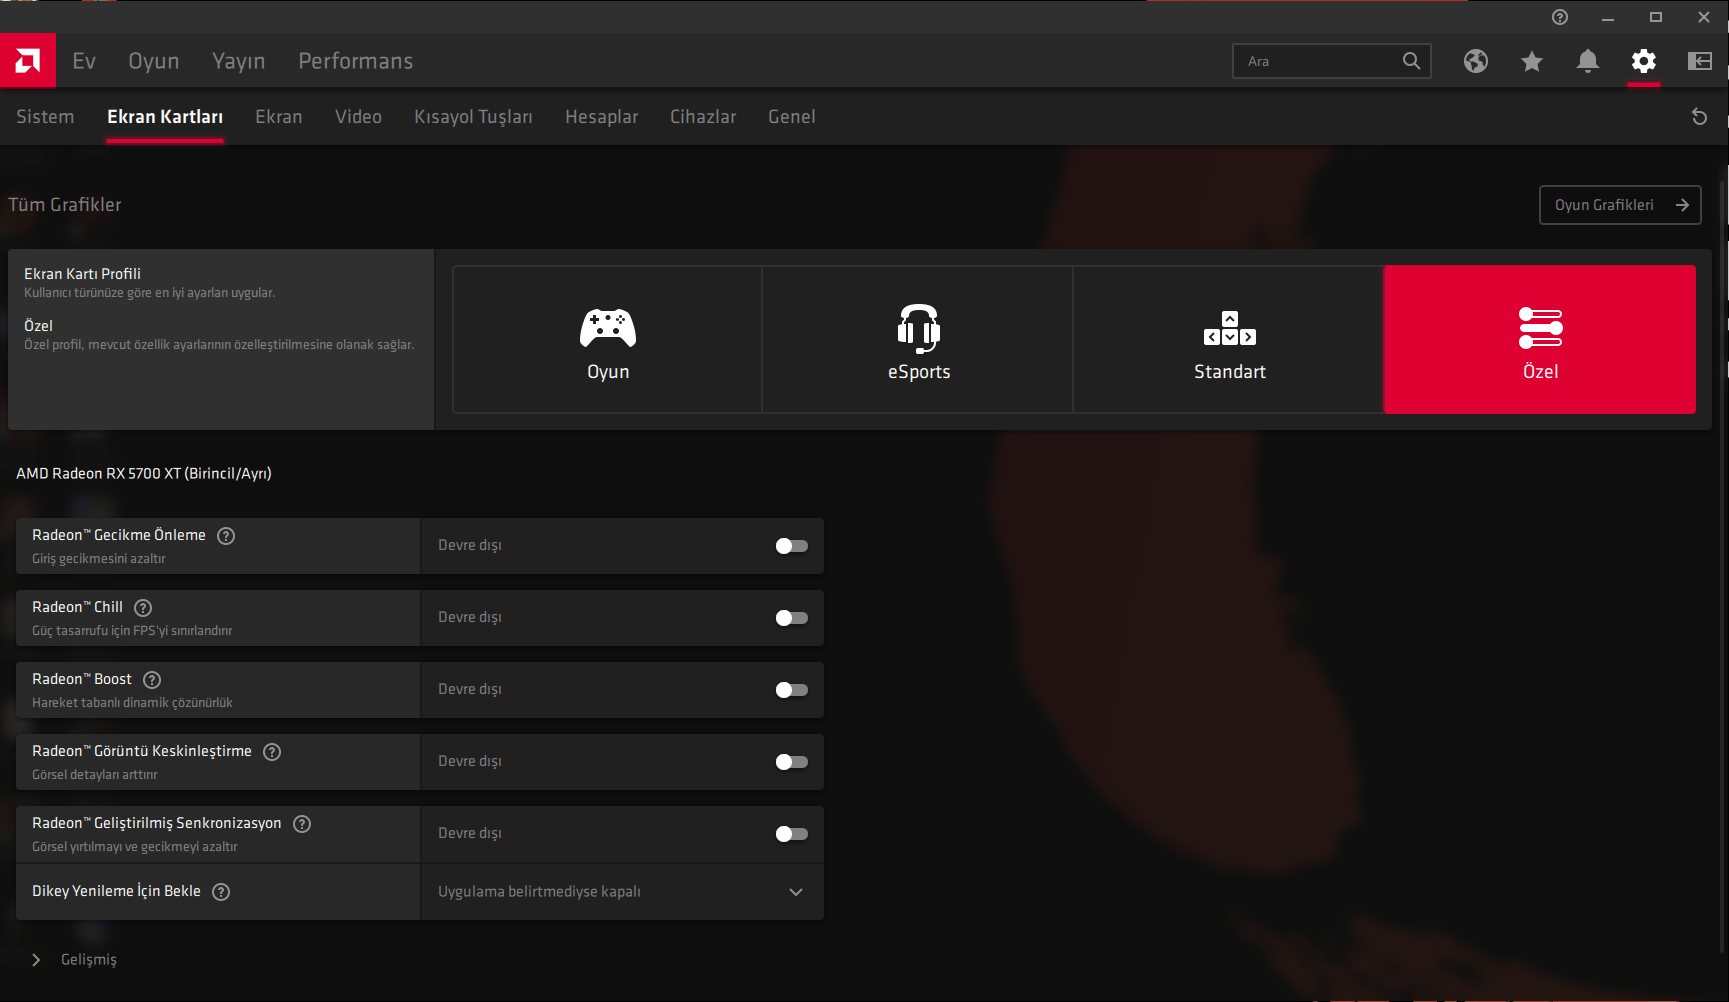Click the Oyun Grafikleri button
The width and height of the screenshot is (1729, 1002).
coord(1620,205)
